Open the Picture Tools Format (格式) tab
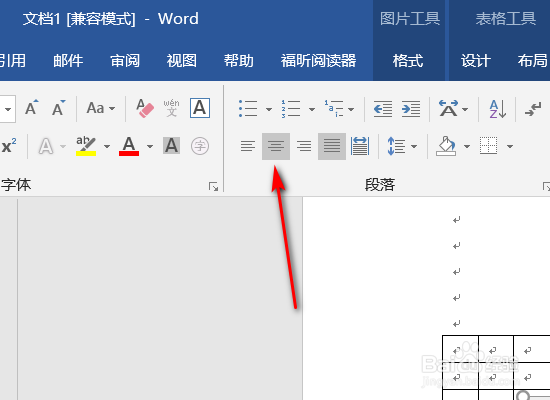The height and width of the screenshot is (400, 550). click(408, 61)
